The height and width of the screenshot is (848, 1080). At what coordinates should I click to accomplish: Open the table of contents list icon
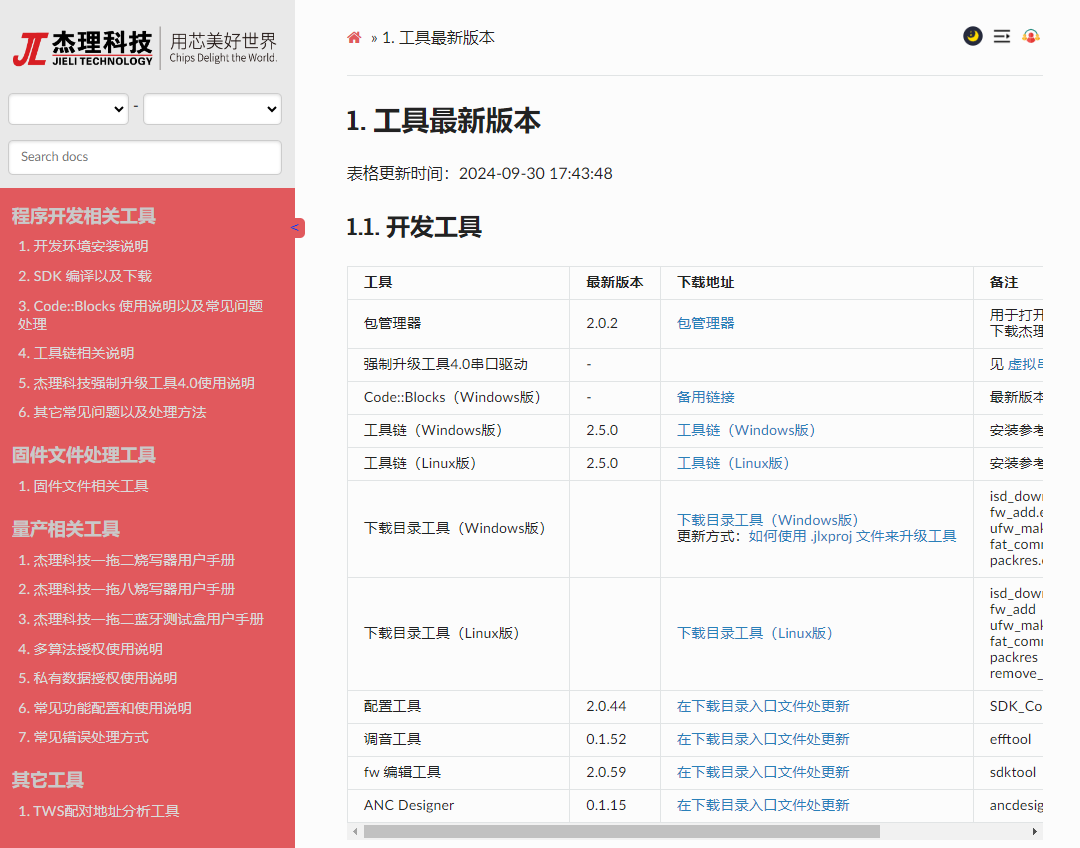click(1002, 36)
